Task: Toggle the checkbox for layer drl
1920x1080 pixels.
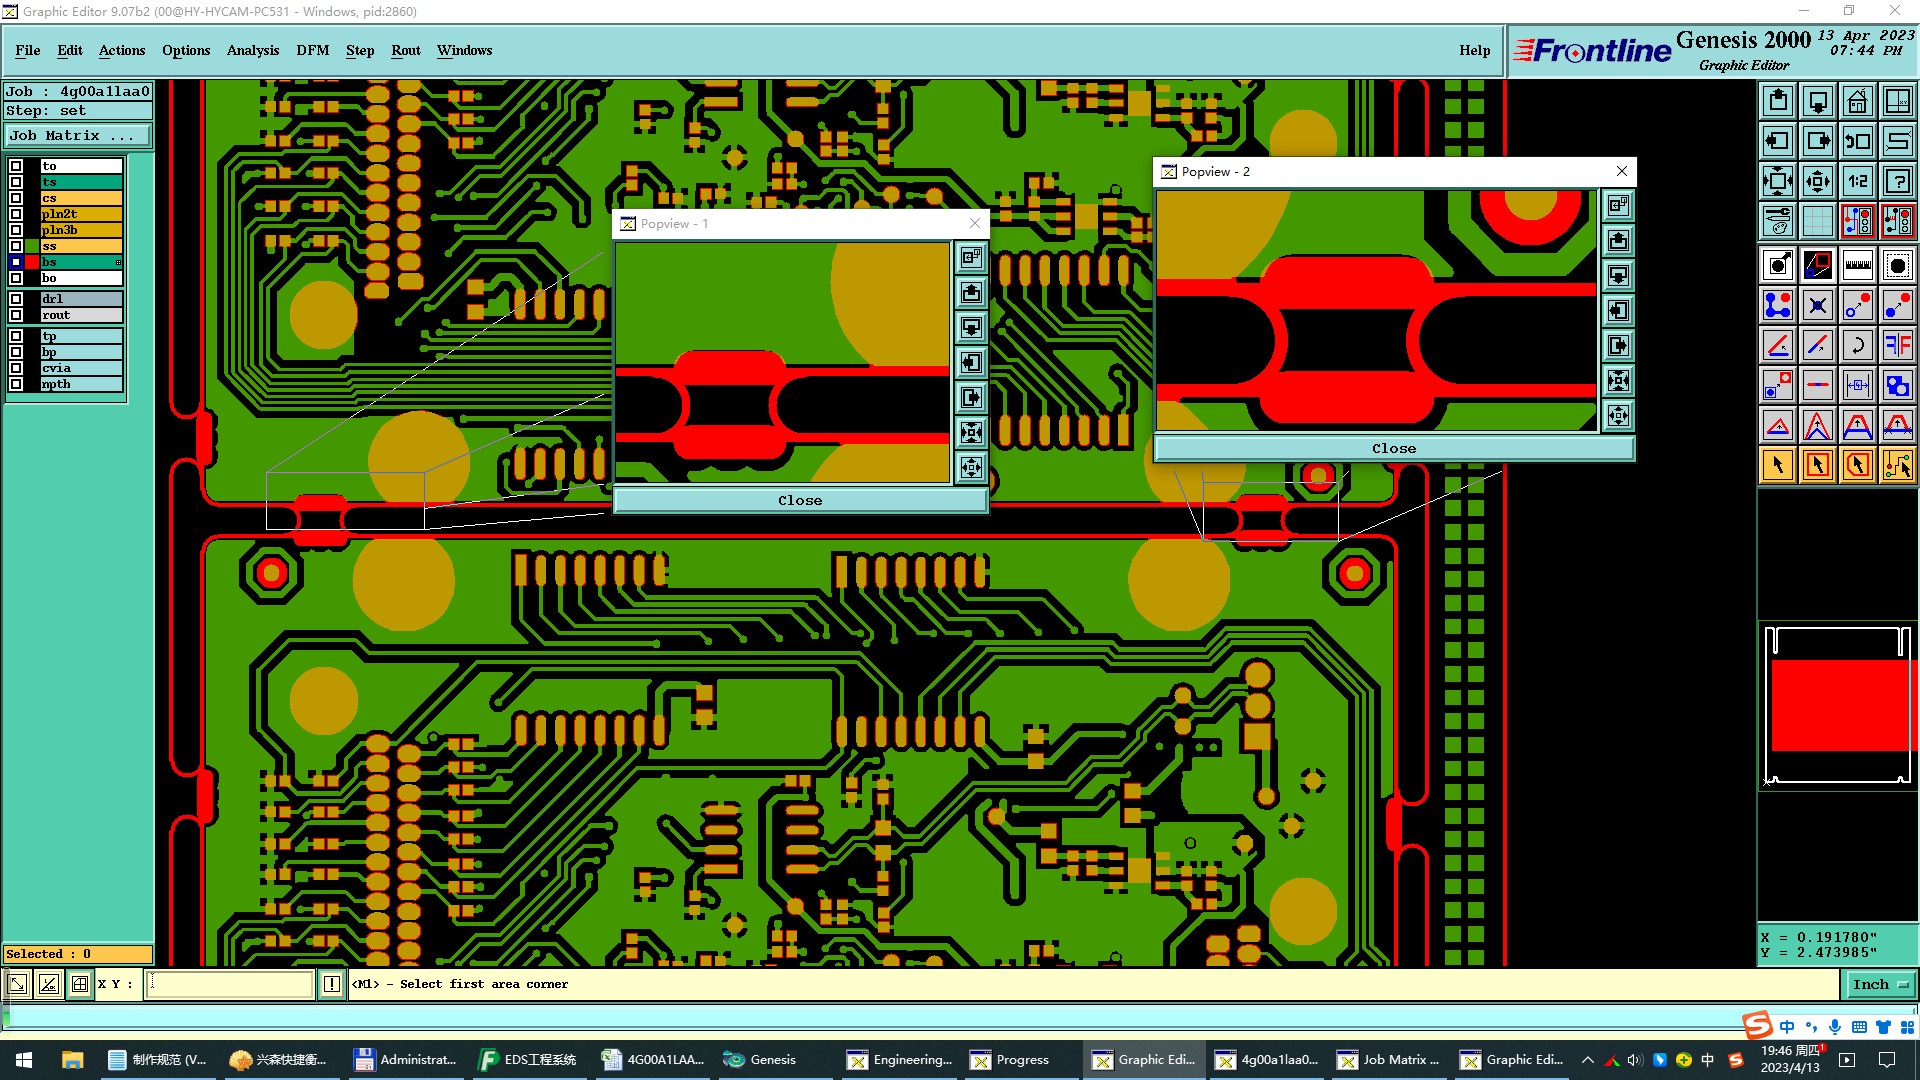Action: (16, 299)
